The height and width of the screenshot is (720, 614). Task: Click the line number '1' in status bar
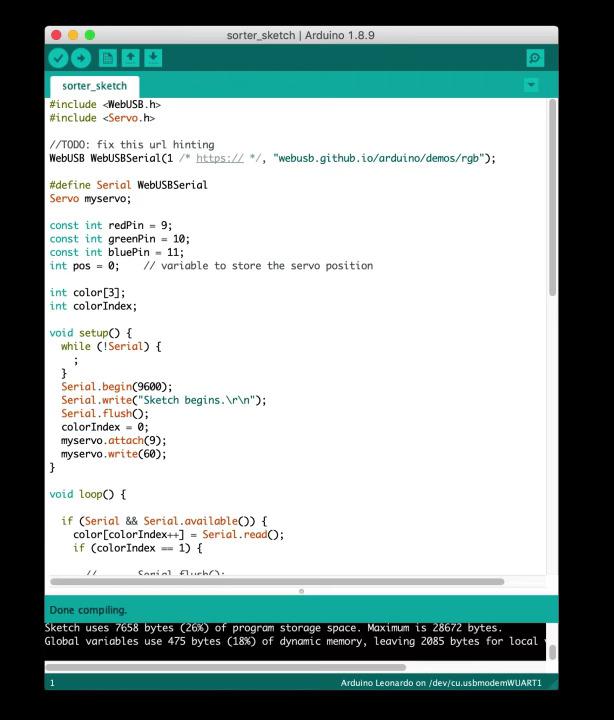(52, 683)
